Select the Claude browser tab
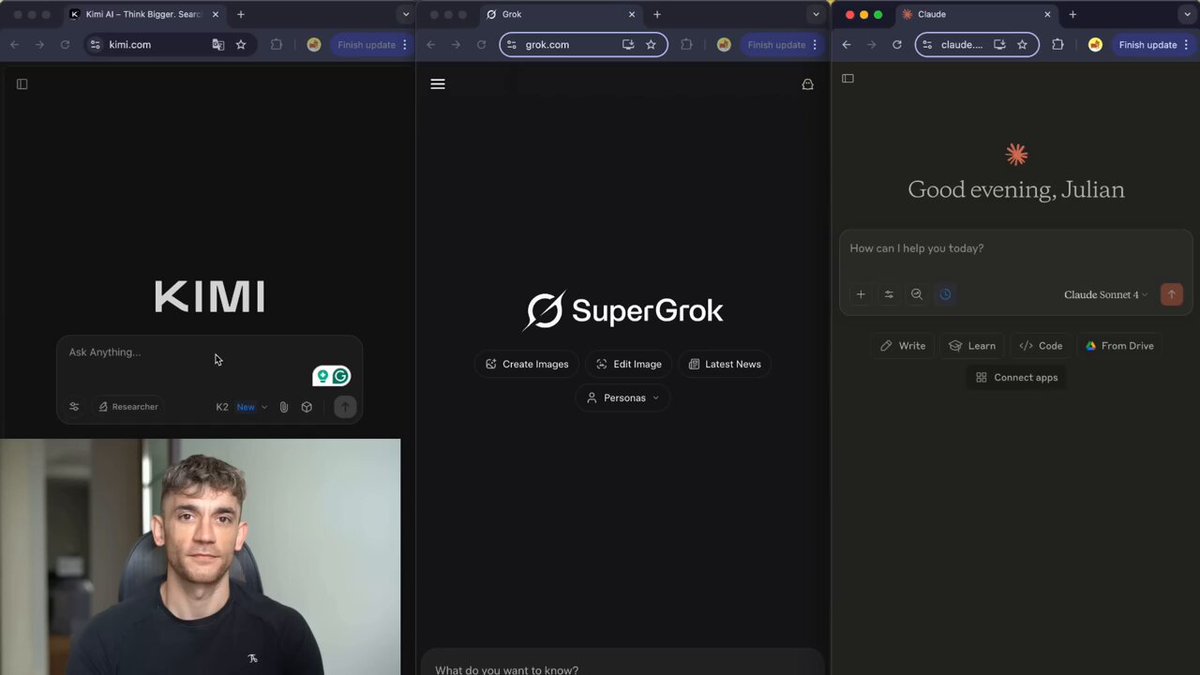The width and height of the screenshot is (1200, 675). click(x=976, y=15)
